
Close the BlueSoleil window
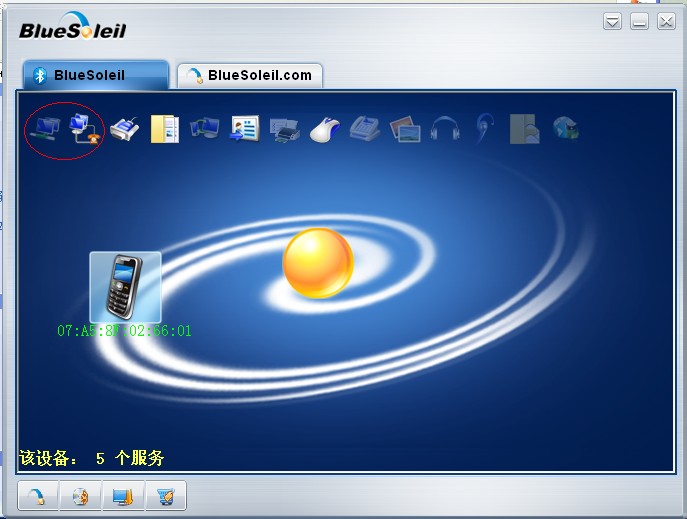(x=666, y=21)
